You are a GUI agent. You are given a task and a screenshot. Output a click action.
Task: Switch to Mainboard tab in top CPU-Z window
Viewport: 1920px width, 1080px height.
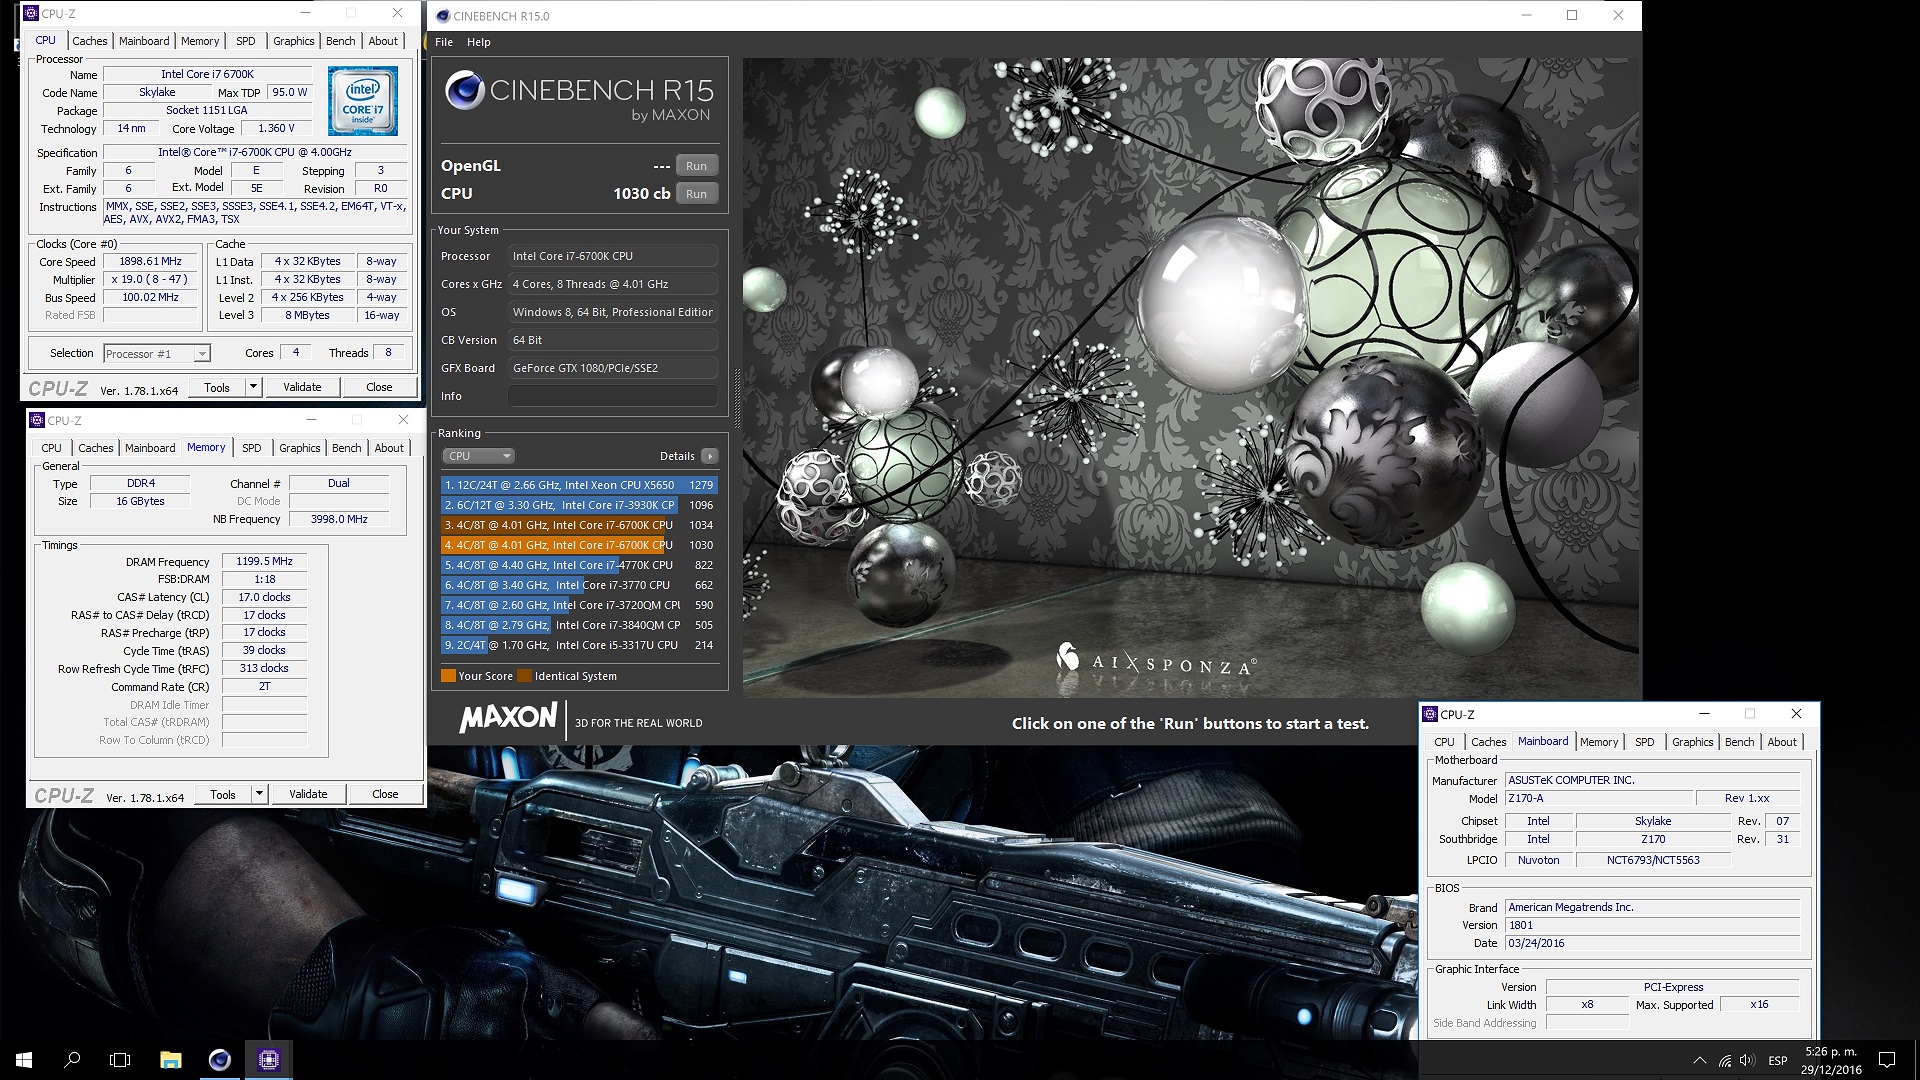(144, 41)
